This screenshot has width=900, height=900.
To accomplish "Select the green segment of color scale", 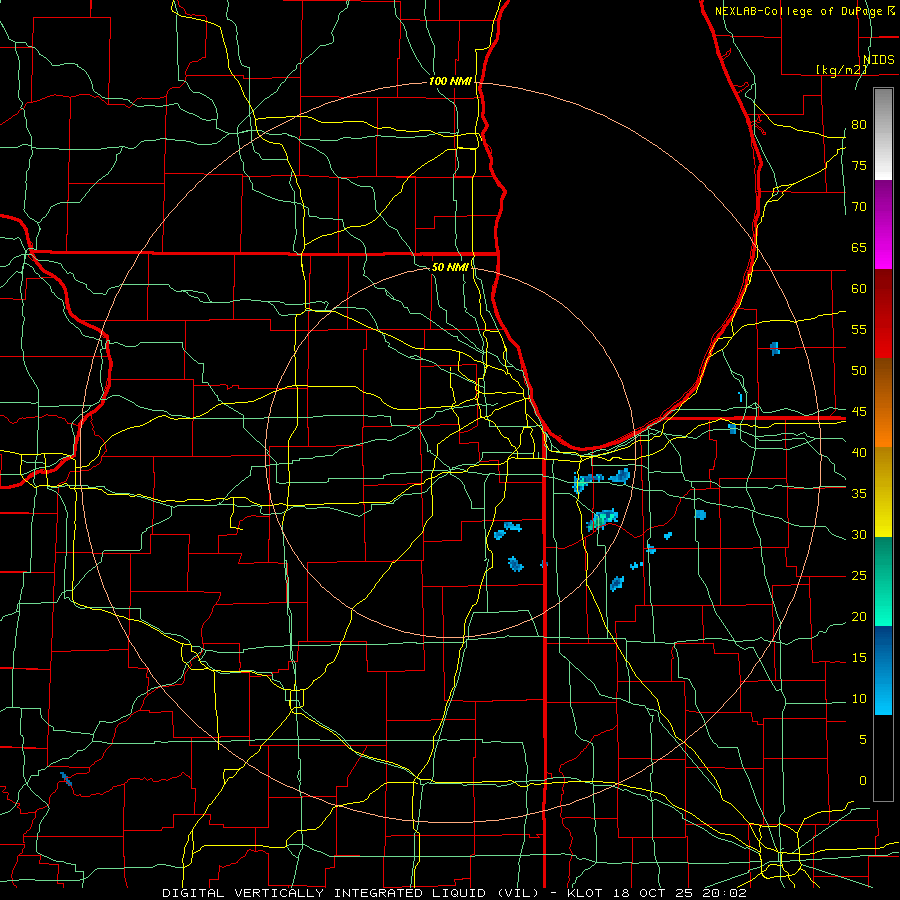I will point(883,581).
